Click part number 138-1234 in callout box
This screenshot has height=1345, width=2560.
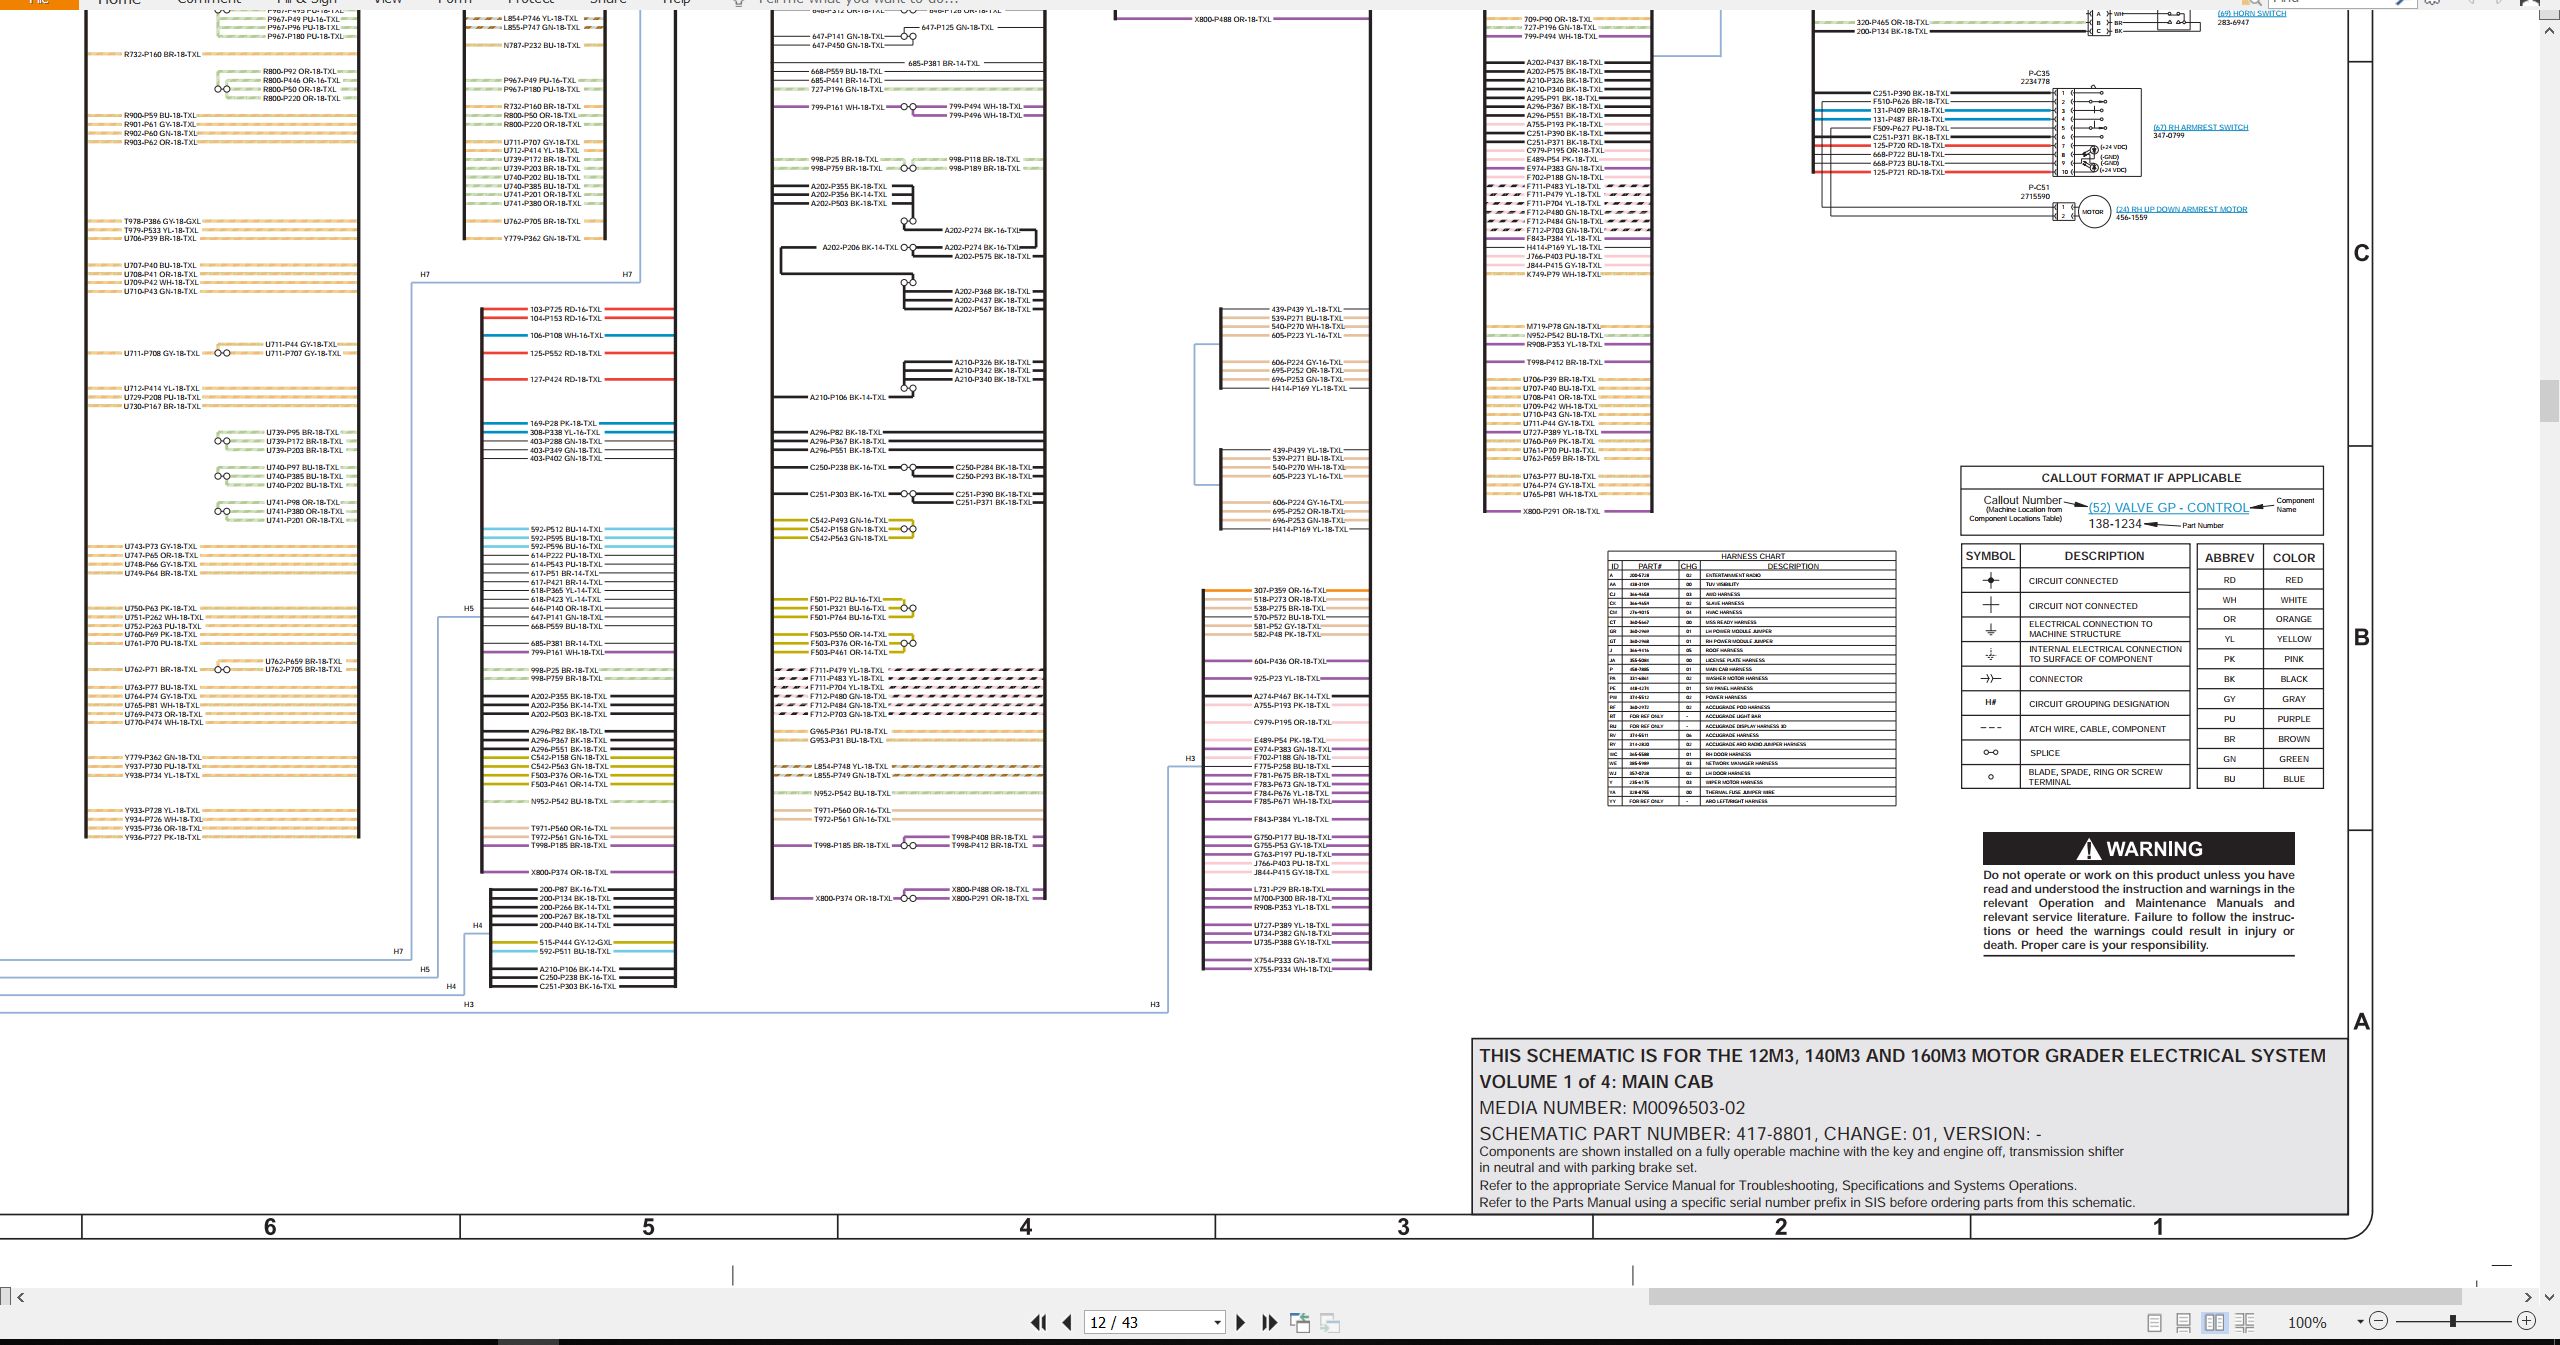click(2115, 524)
